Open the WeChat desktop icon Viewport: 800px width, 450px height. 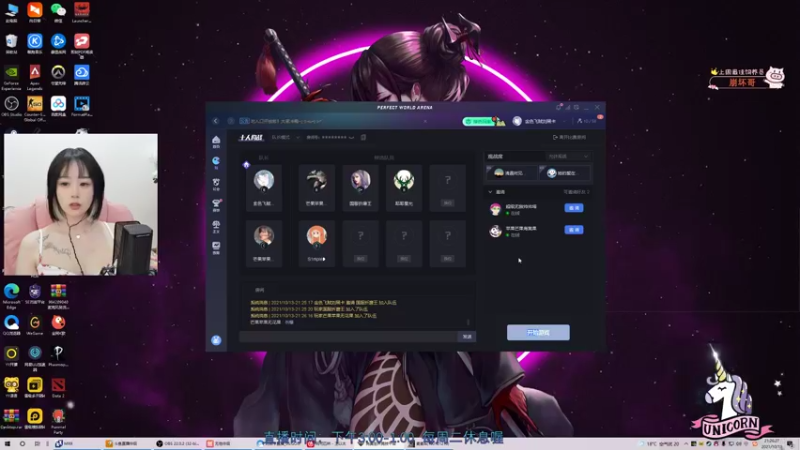point(58,13)
